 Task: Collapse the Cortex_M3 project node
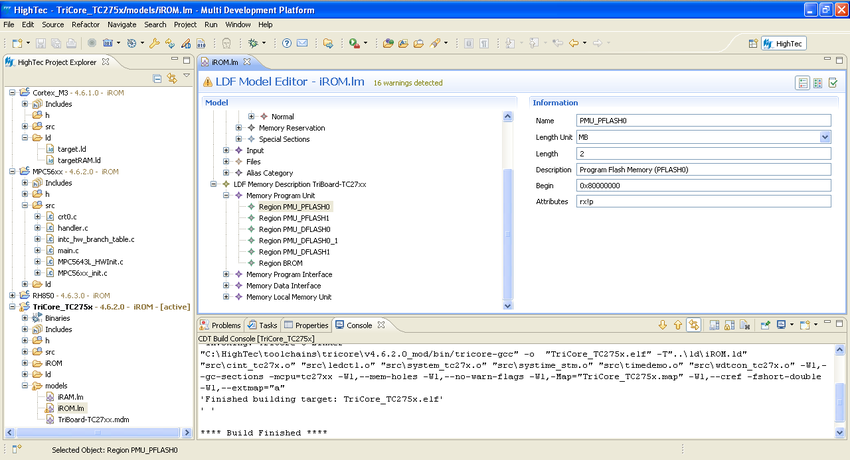[12, 93]
